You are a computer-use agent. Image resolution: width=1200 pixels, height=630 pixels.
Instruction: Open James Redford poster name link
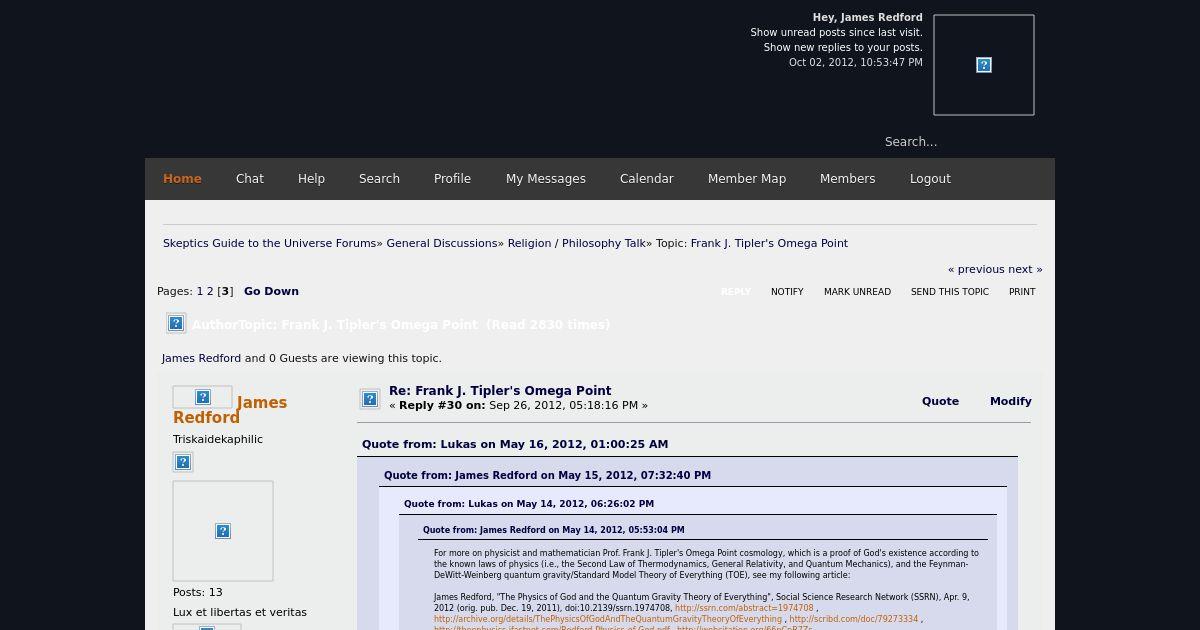pos(230,410)
